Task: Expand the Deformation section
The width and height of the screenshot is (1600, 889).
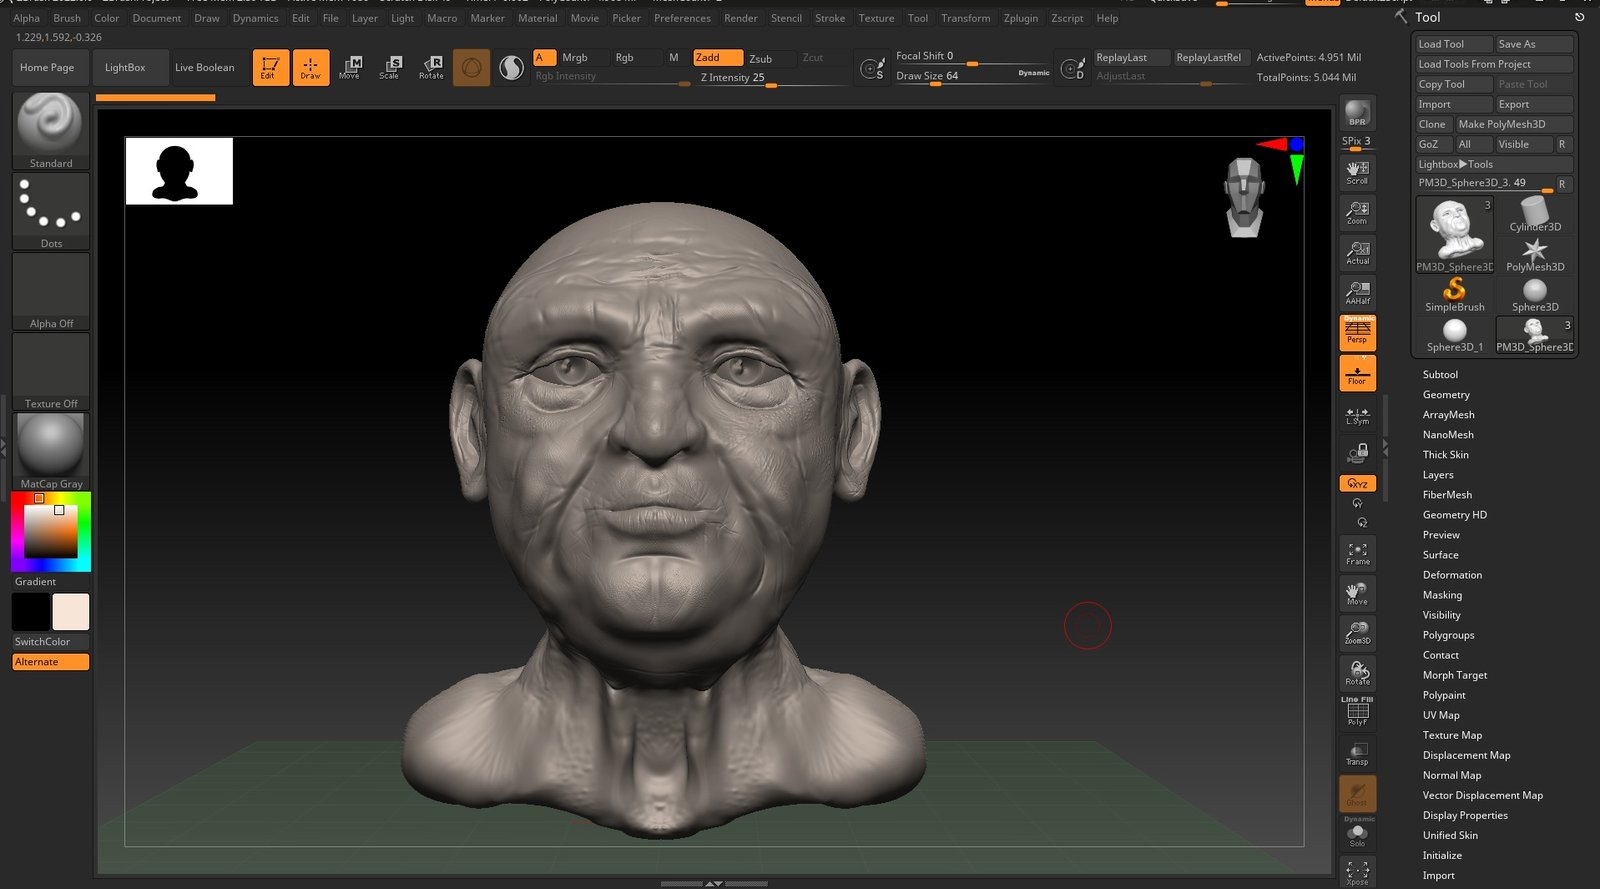Action: (1452, 575)
